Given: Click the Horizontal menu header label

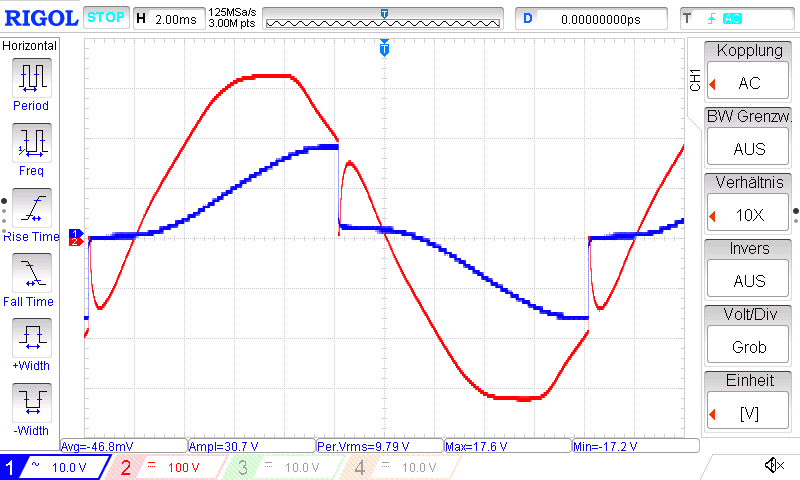Looking at the screenshot, I should tap(30, 45).
